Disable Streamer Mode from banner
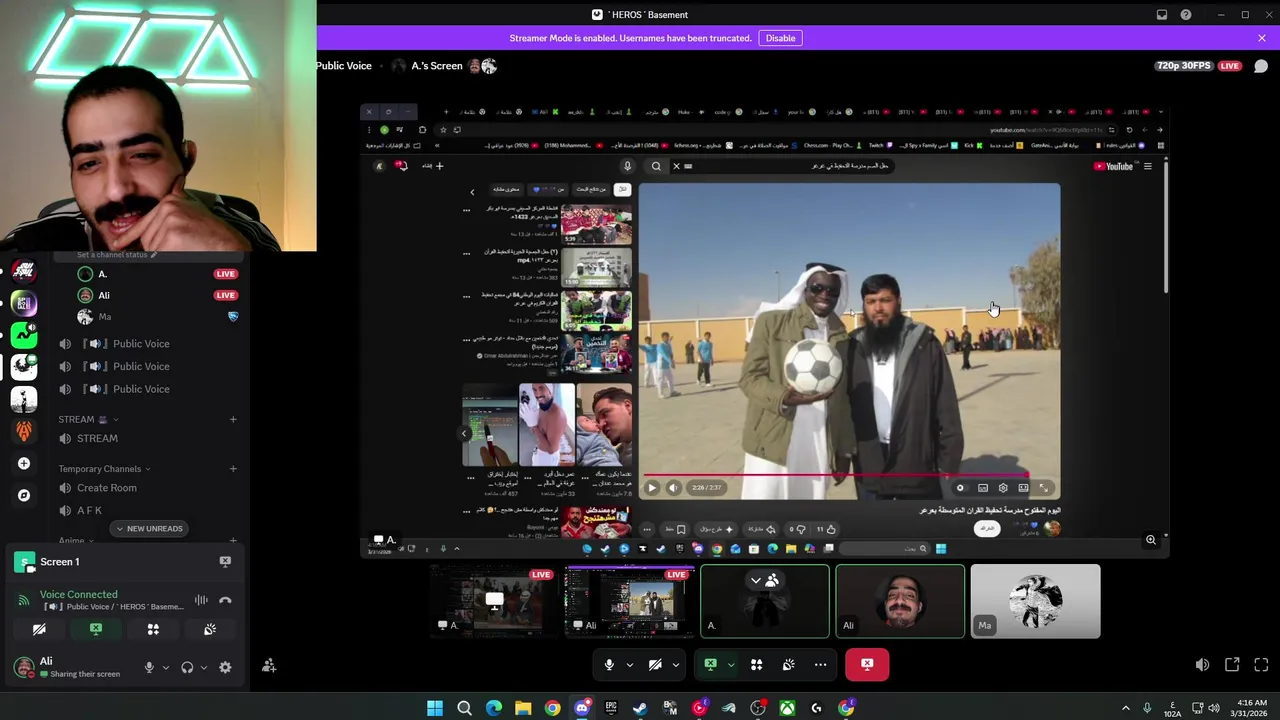The image size is (1280, 720). pyautogui.click(x=780, y=38)
